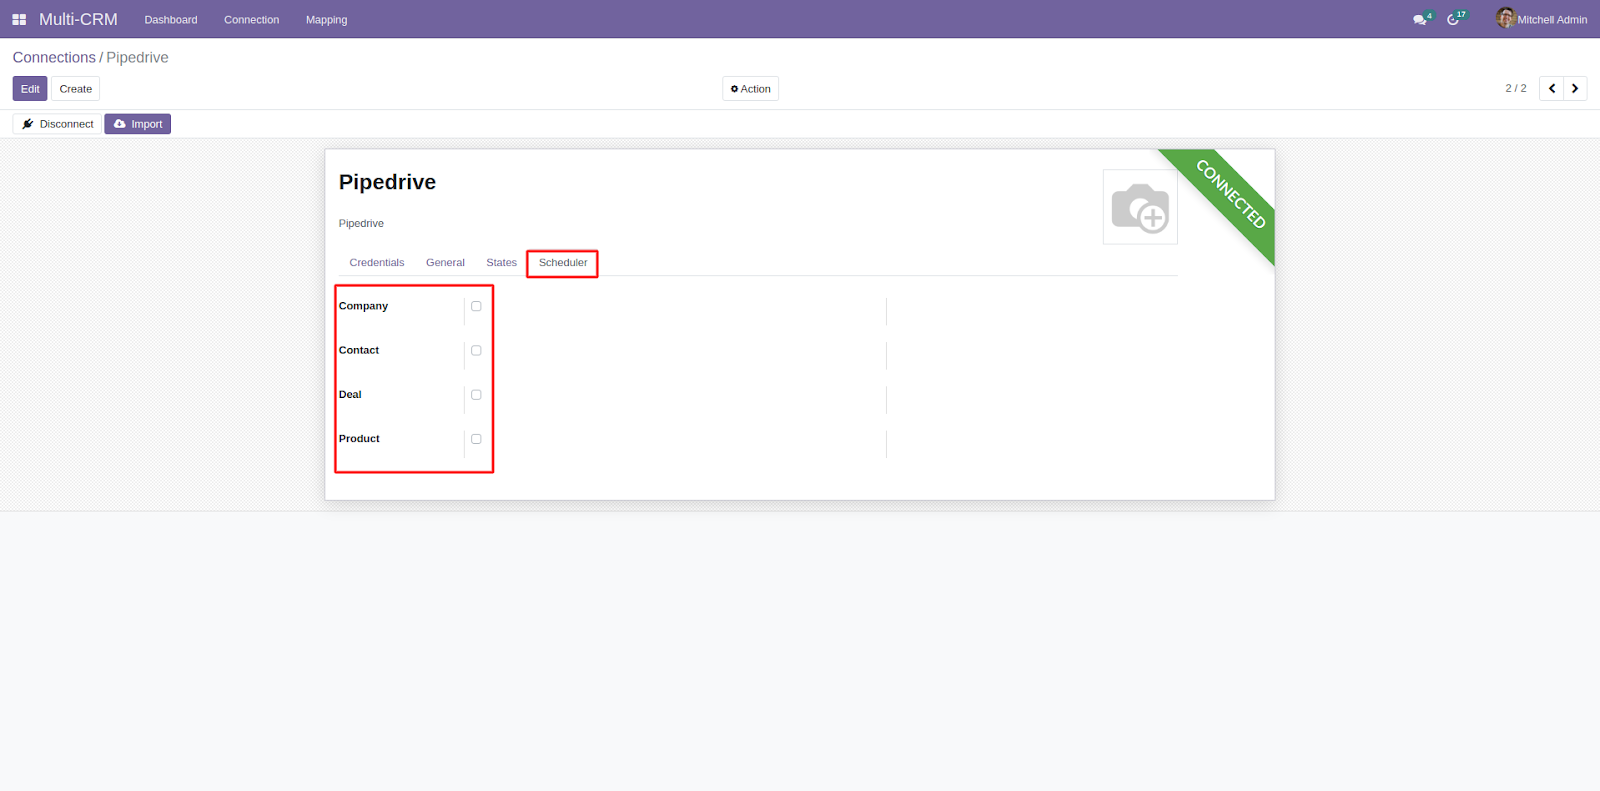Click the Multi-CRM app title
Image resolution: width=1600 pixels, height=791 pixels.
[78, 20]
